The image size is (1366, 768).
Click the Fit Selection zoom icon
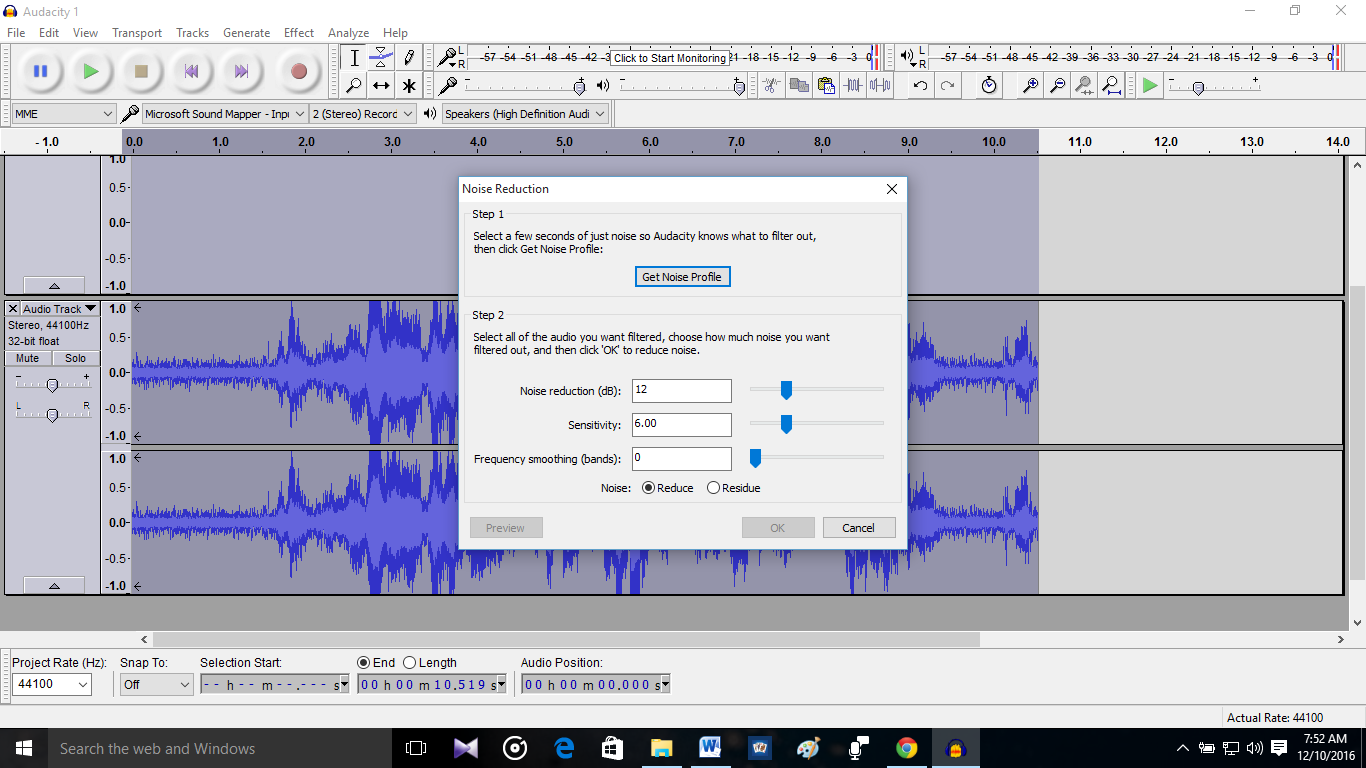pyautogui.click(x=1083, y=85)
